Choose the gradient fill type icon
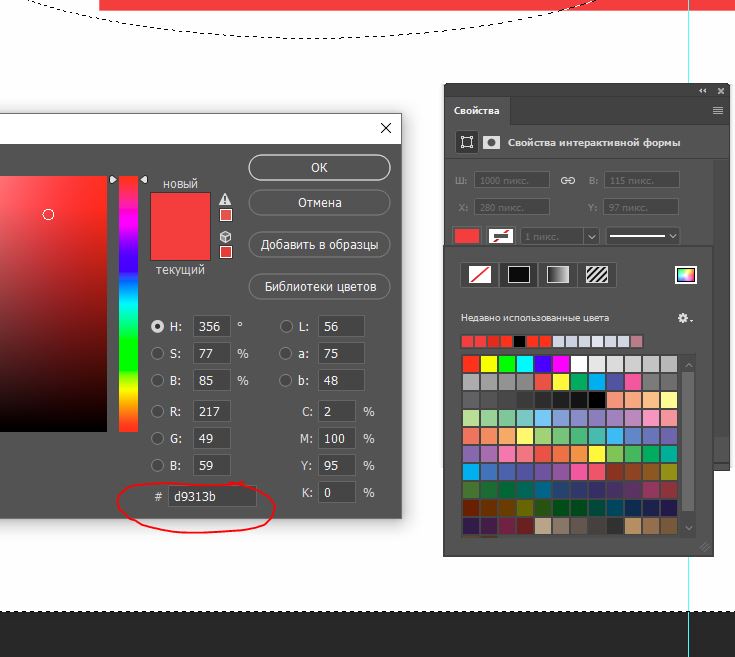 pyautogui.click(x=557, y=274)
